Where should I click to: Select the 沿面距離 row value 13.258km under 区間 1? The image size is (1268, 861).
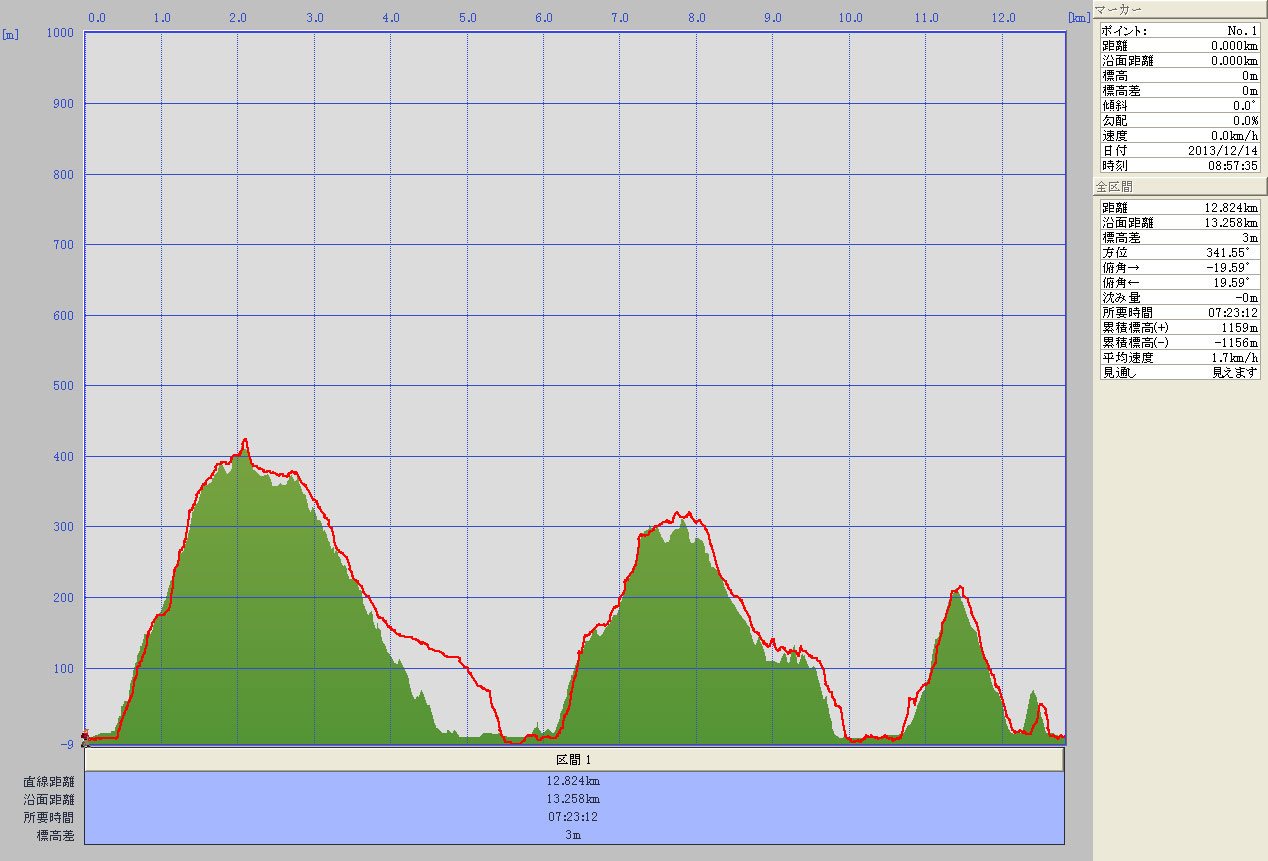click(x=574, y=800)
